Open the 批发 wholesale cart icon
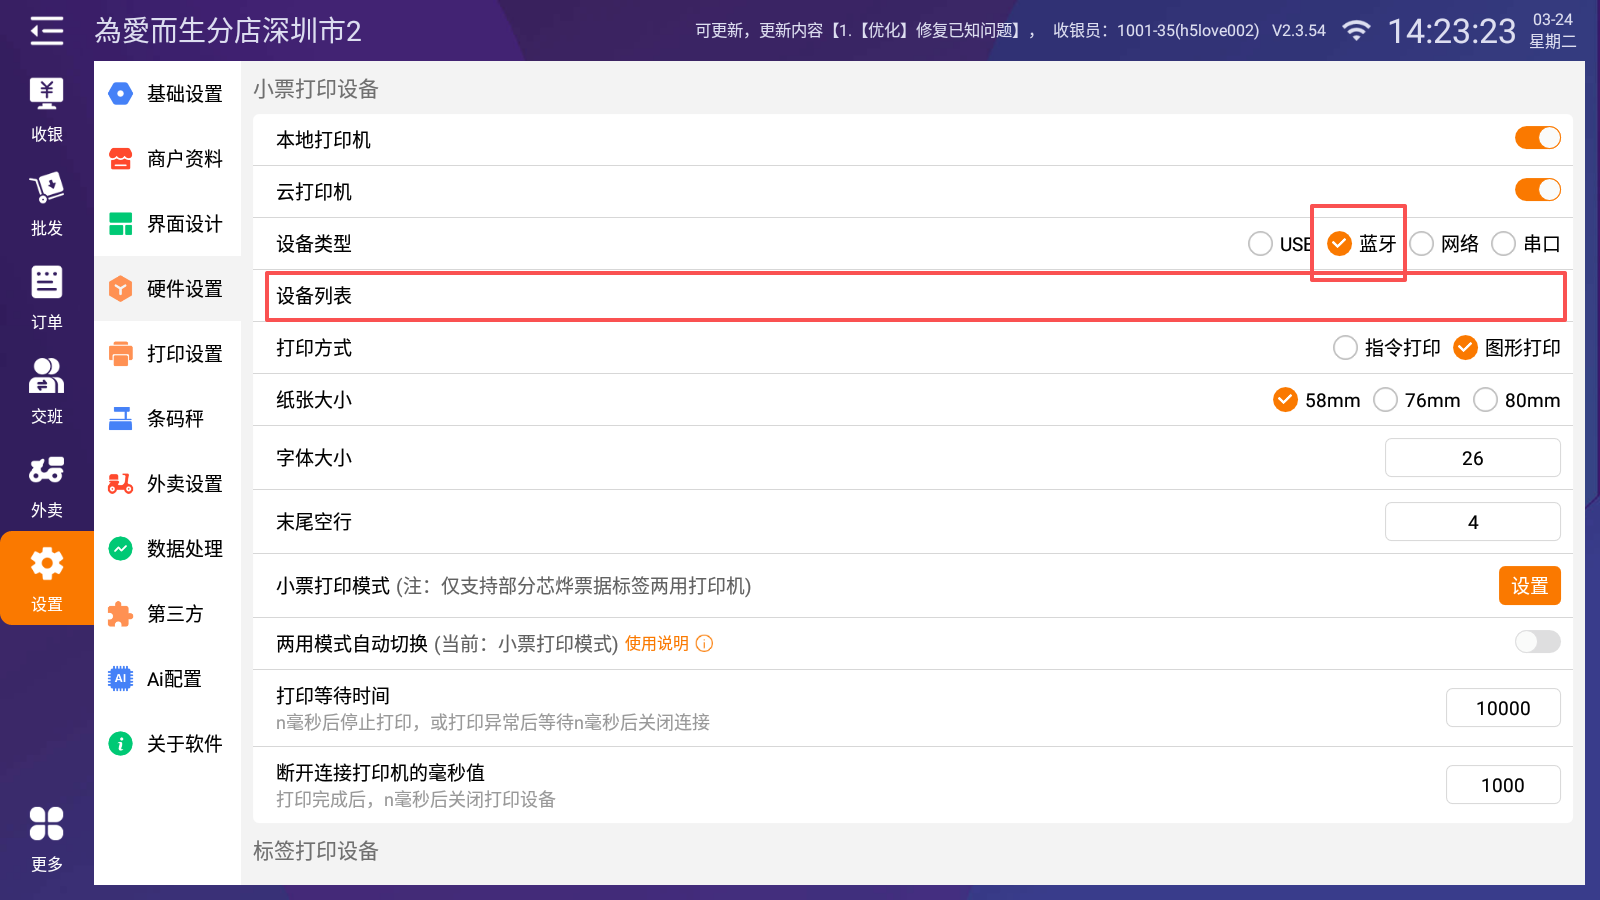1600x900 pixels. click(x=46, y=189)
